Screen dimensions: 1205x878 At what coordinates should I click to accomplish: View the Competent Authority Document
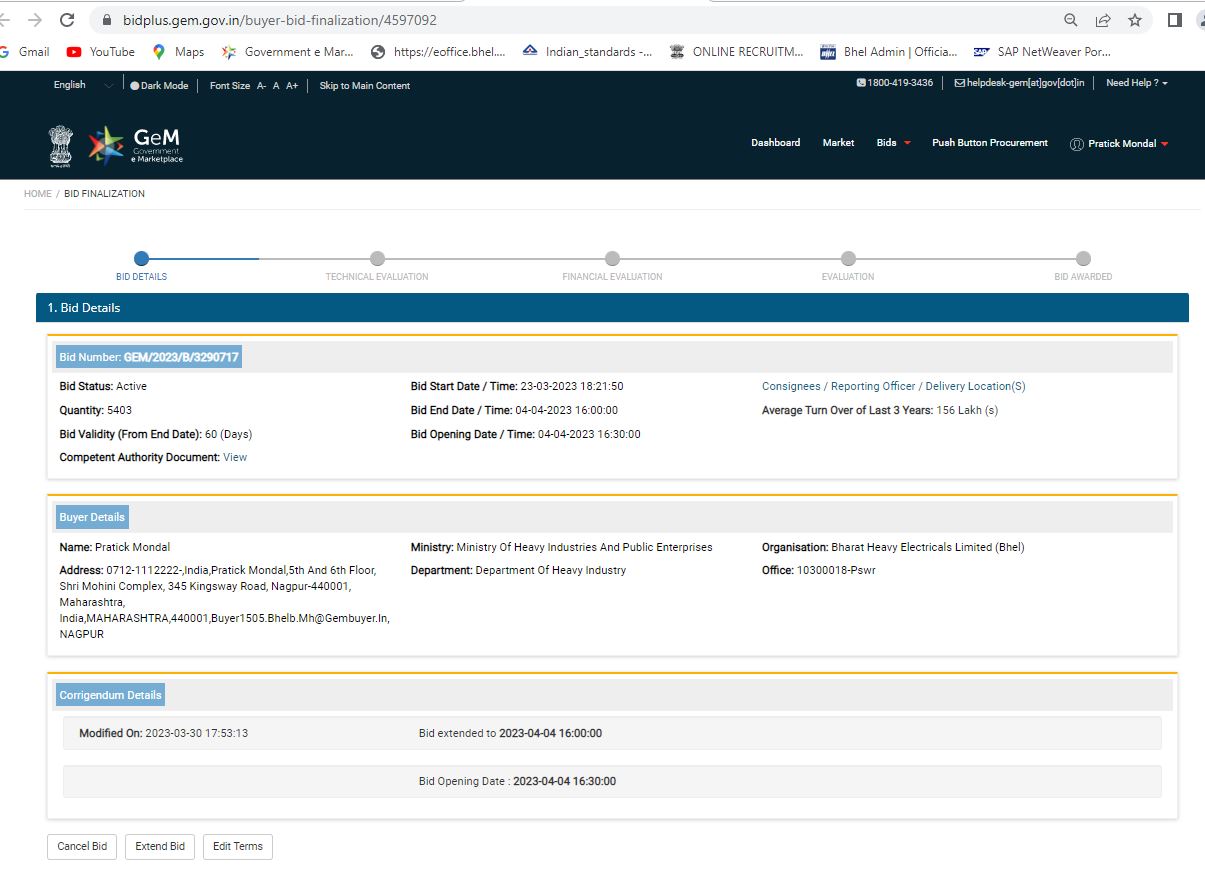click(235, 457)
